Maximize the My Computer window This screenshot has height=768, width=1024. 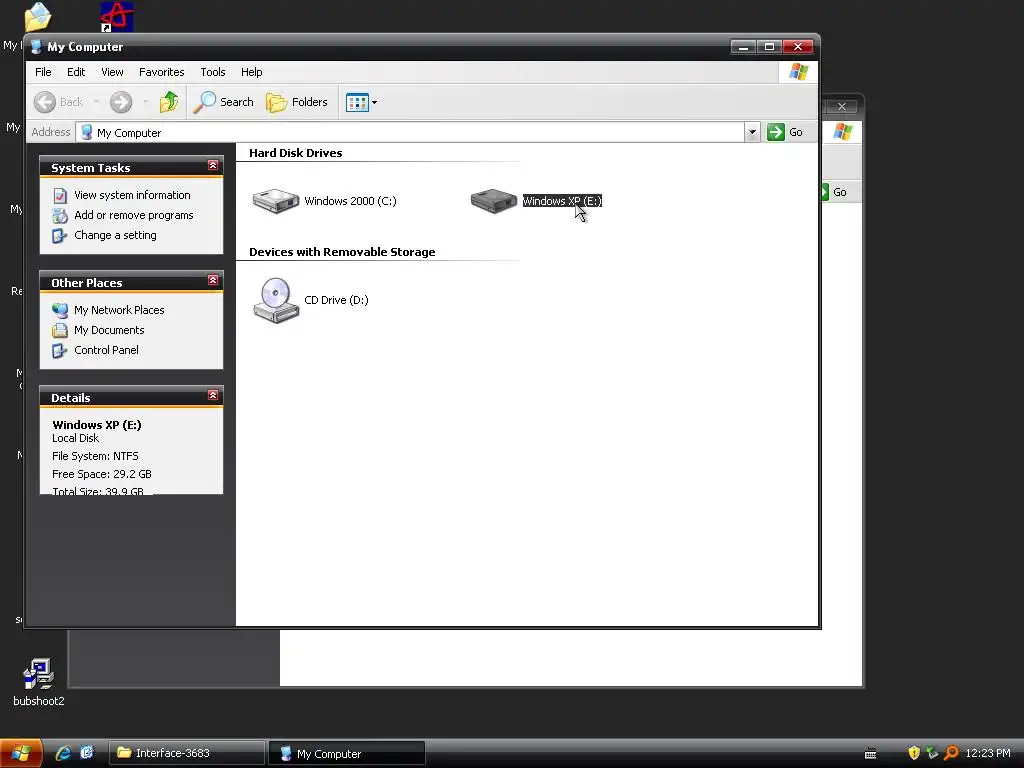pos(770,47)
